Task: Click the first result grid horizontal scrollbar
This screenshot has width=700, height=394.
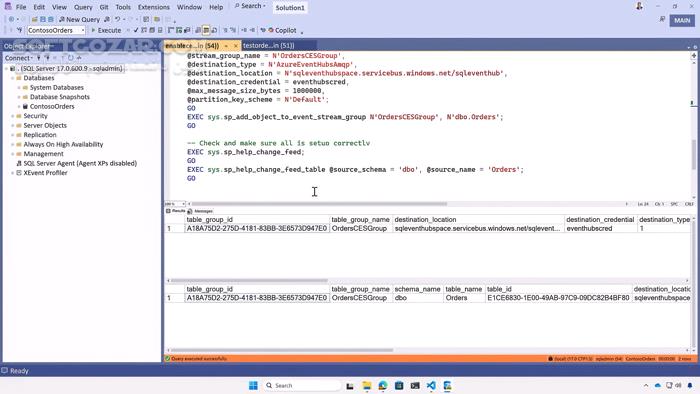Action: point(249,281)
